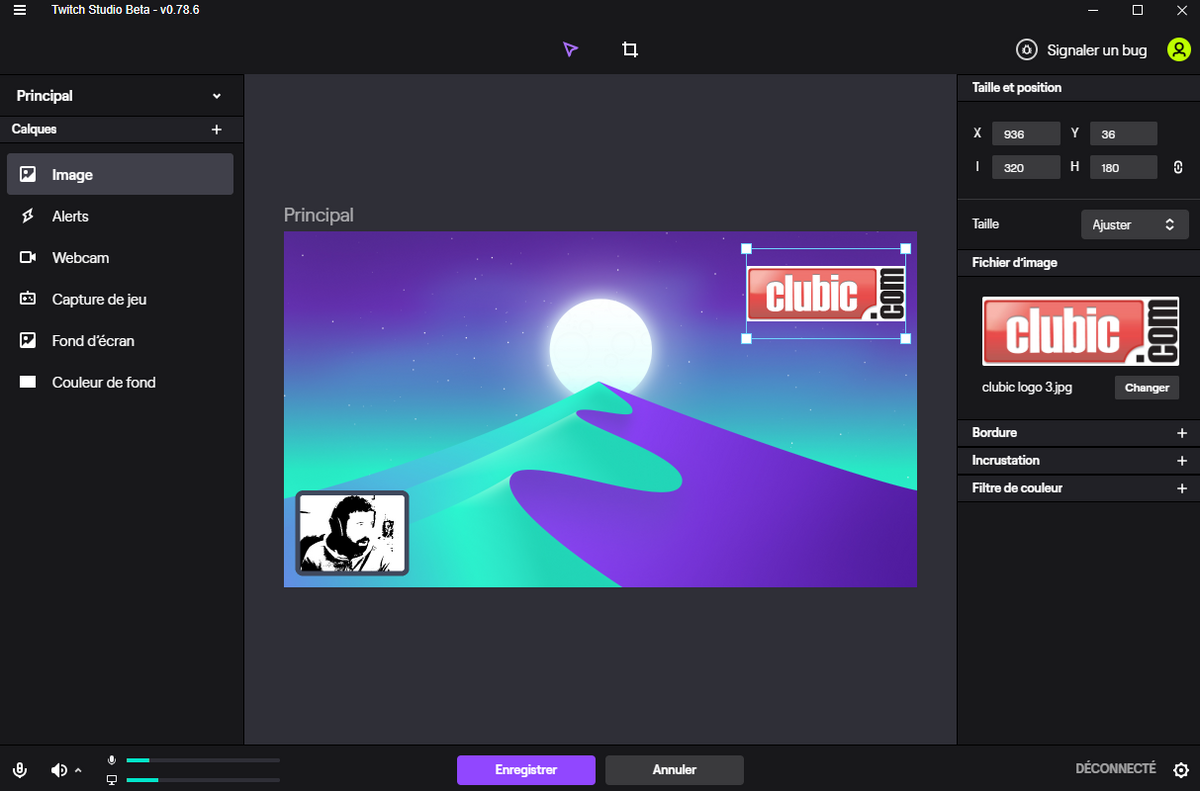
Task: Click the width (l) input field
Action: (1026, 167)
